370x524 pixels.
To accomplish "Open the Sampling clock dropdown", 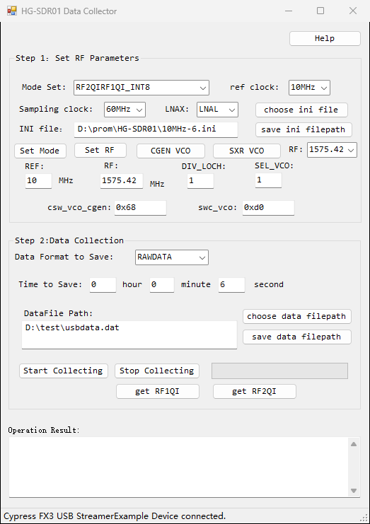I will (x=125, y=110).
